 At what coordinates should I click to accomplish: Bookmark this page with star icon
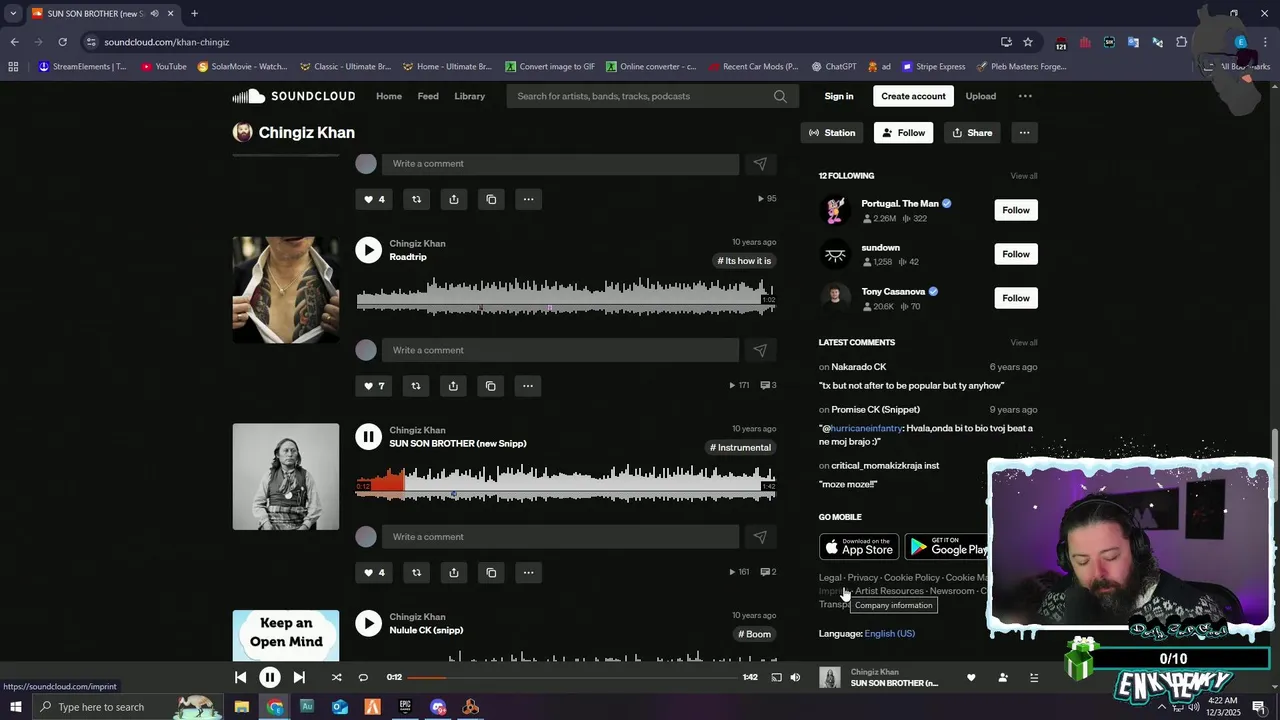click(1027, 42)
